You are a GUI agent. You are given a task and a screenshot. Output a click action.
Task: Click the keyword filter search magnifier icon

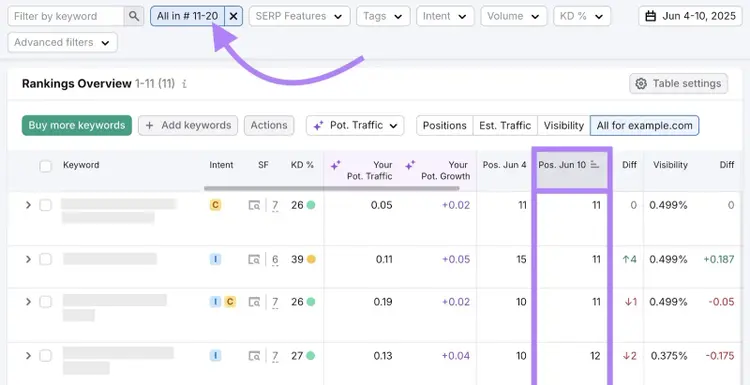134,16
